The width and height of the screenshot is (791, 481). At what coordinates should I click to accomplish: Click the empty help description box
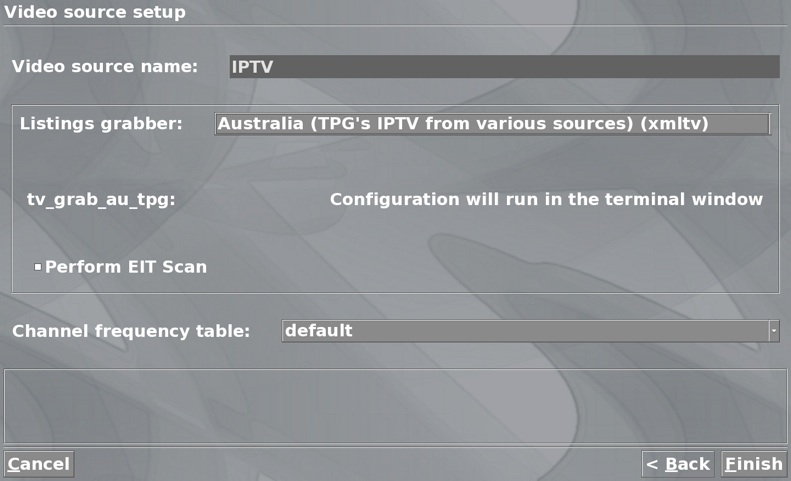tap(396, 406)
